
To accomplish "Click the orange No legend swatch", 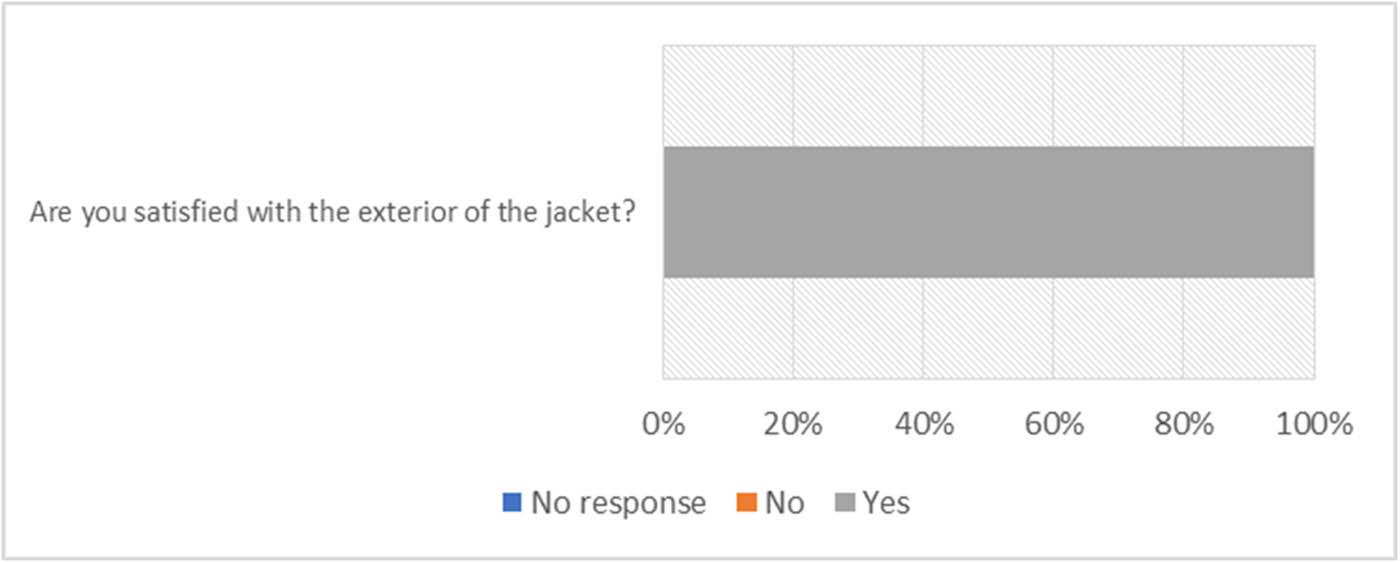I will (745, 502).
